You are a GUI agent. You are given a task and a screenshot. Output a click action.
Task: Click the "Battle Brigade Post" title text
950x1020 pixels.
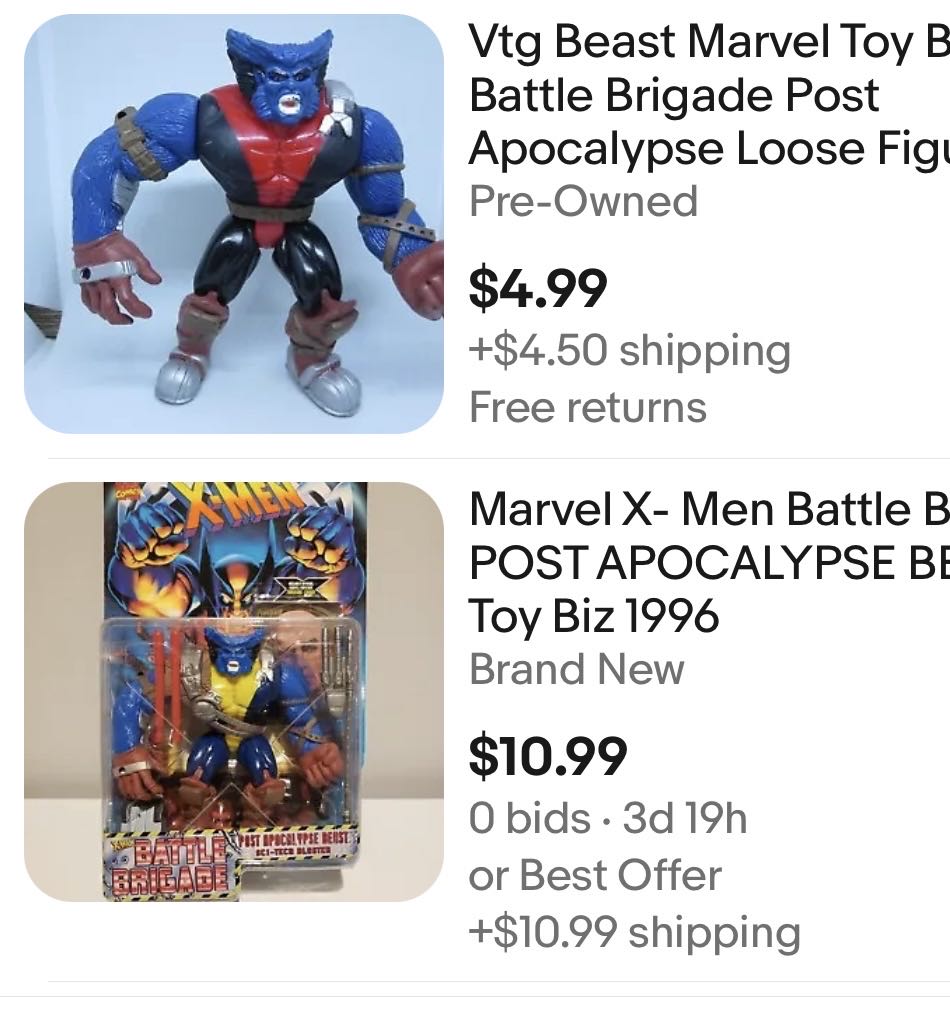pyautogui.click(x=674, y=96)
